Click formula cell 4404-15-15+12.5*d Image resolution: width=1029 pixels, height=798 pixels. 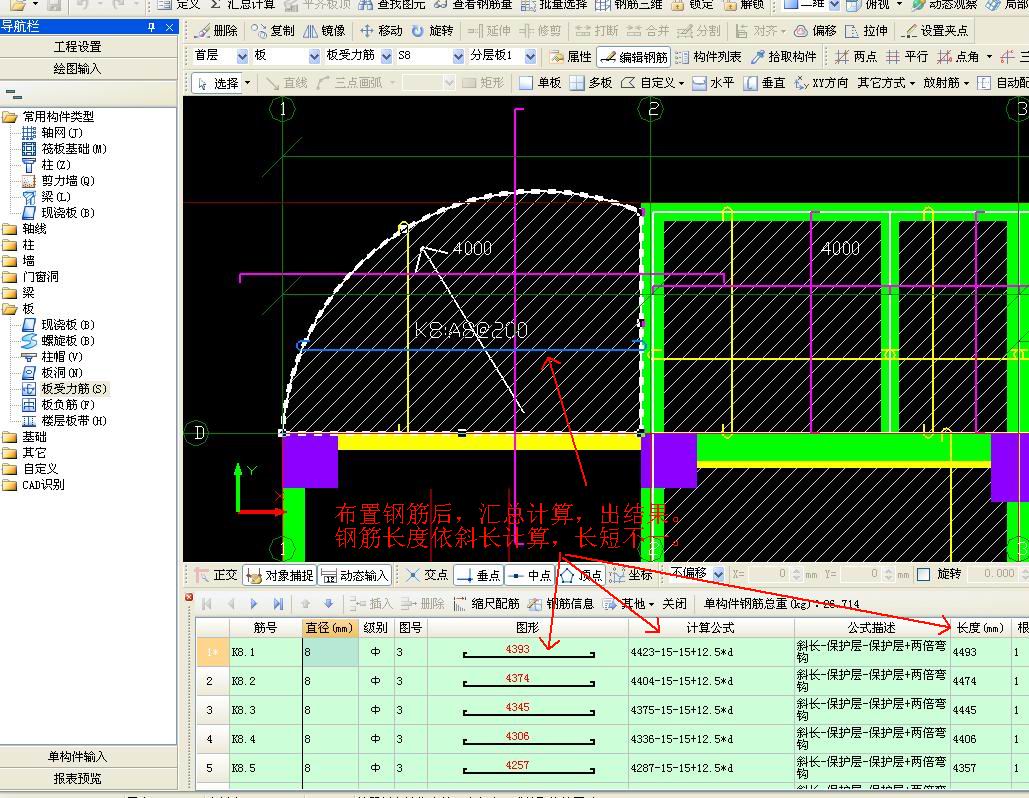(x=711, y=681)
